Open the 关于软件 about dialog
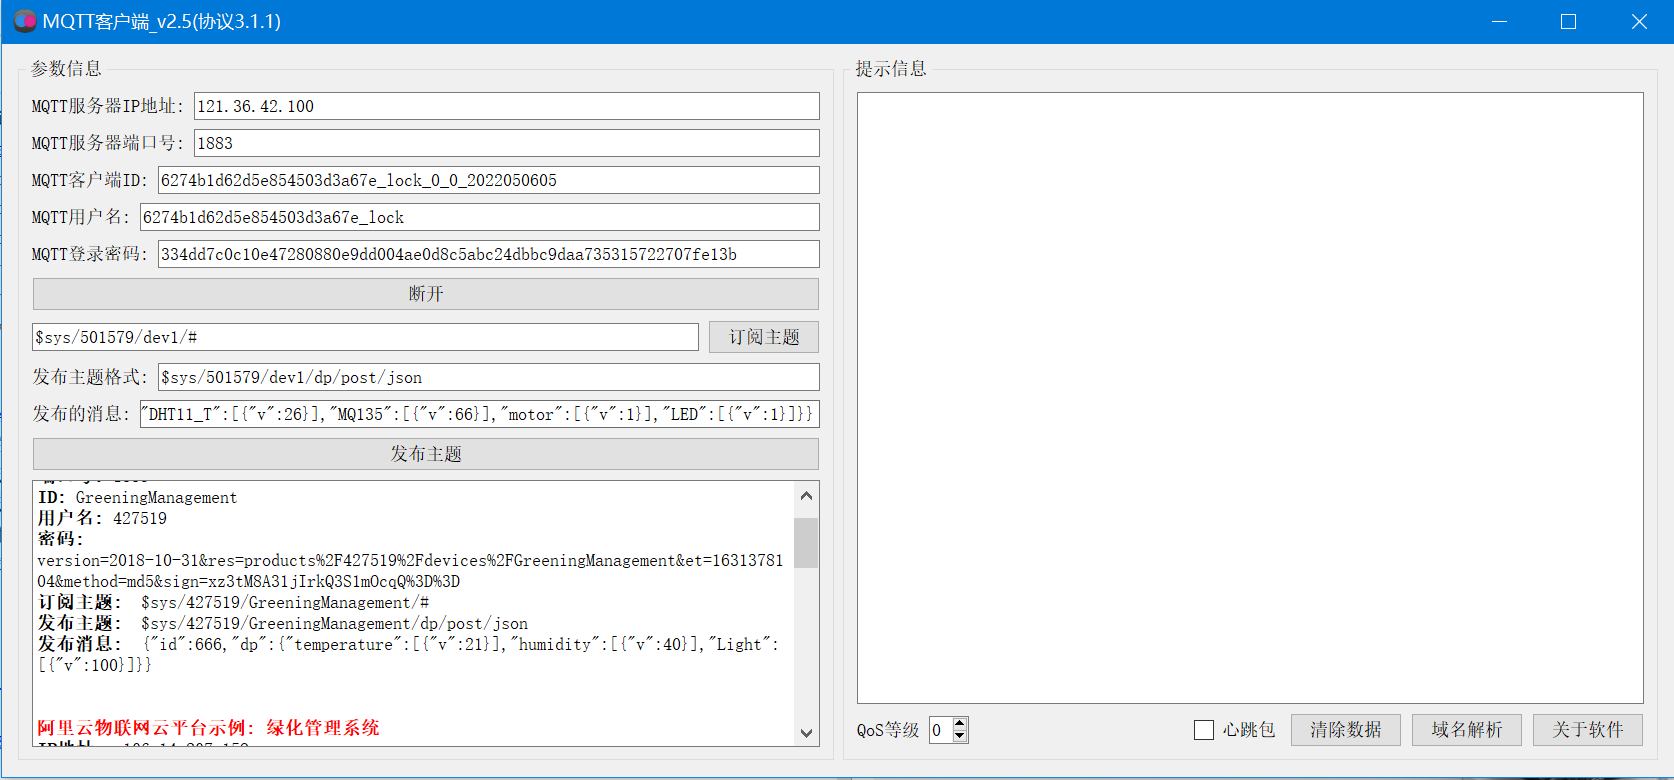 tap(1588, 730)
